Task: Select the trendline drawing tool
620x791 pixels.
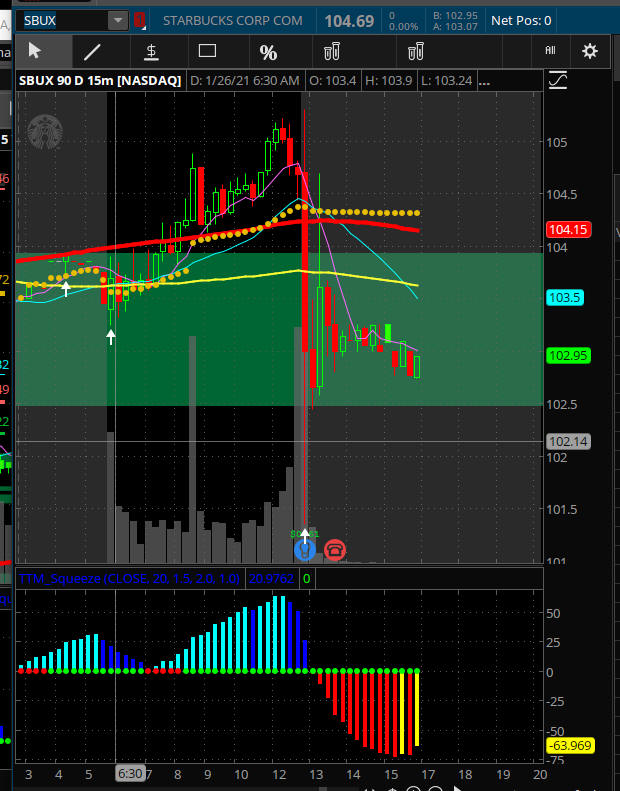Action: (x=92, y=50)
